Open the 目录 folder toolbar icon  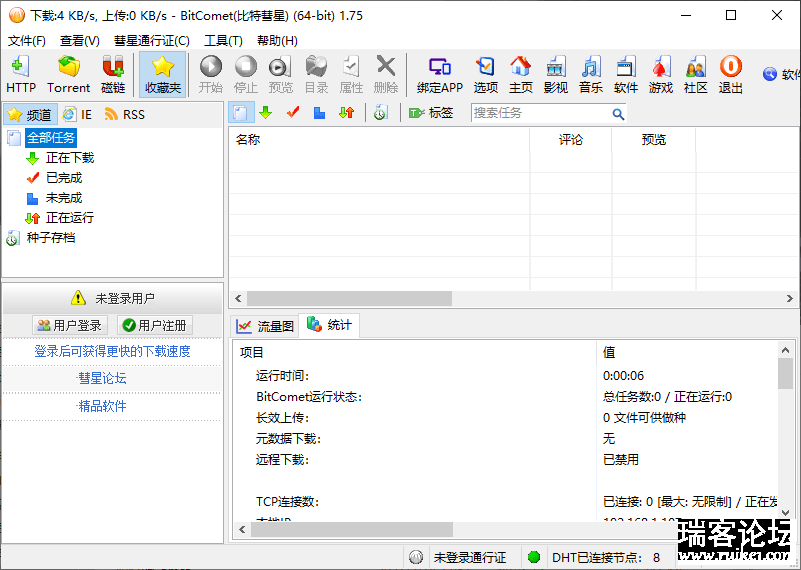point(316,75)
